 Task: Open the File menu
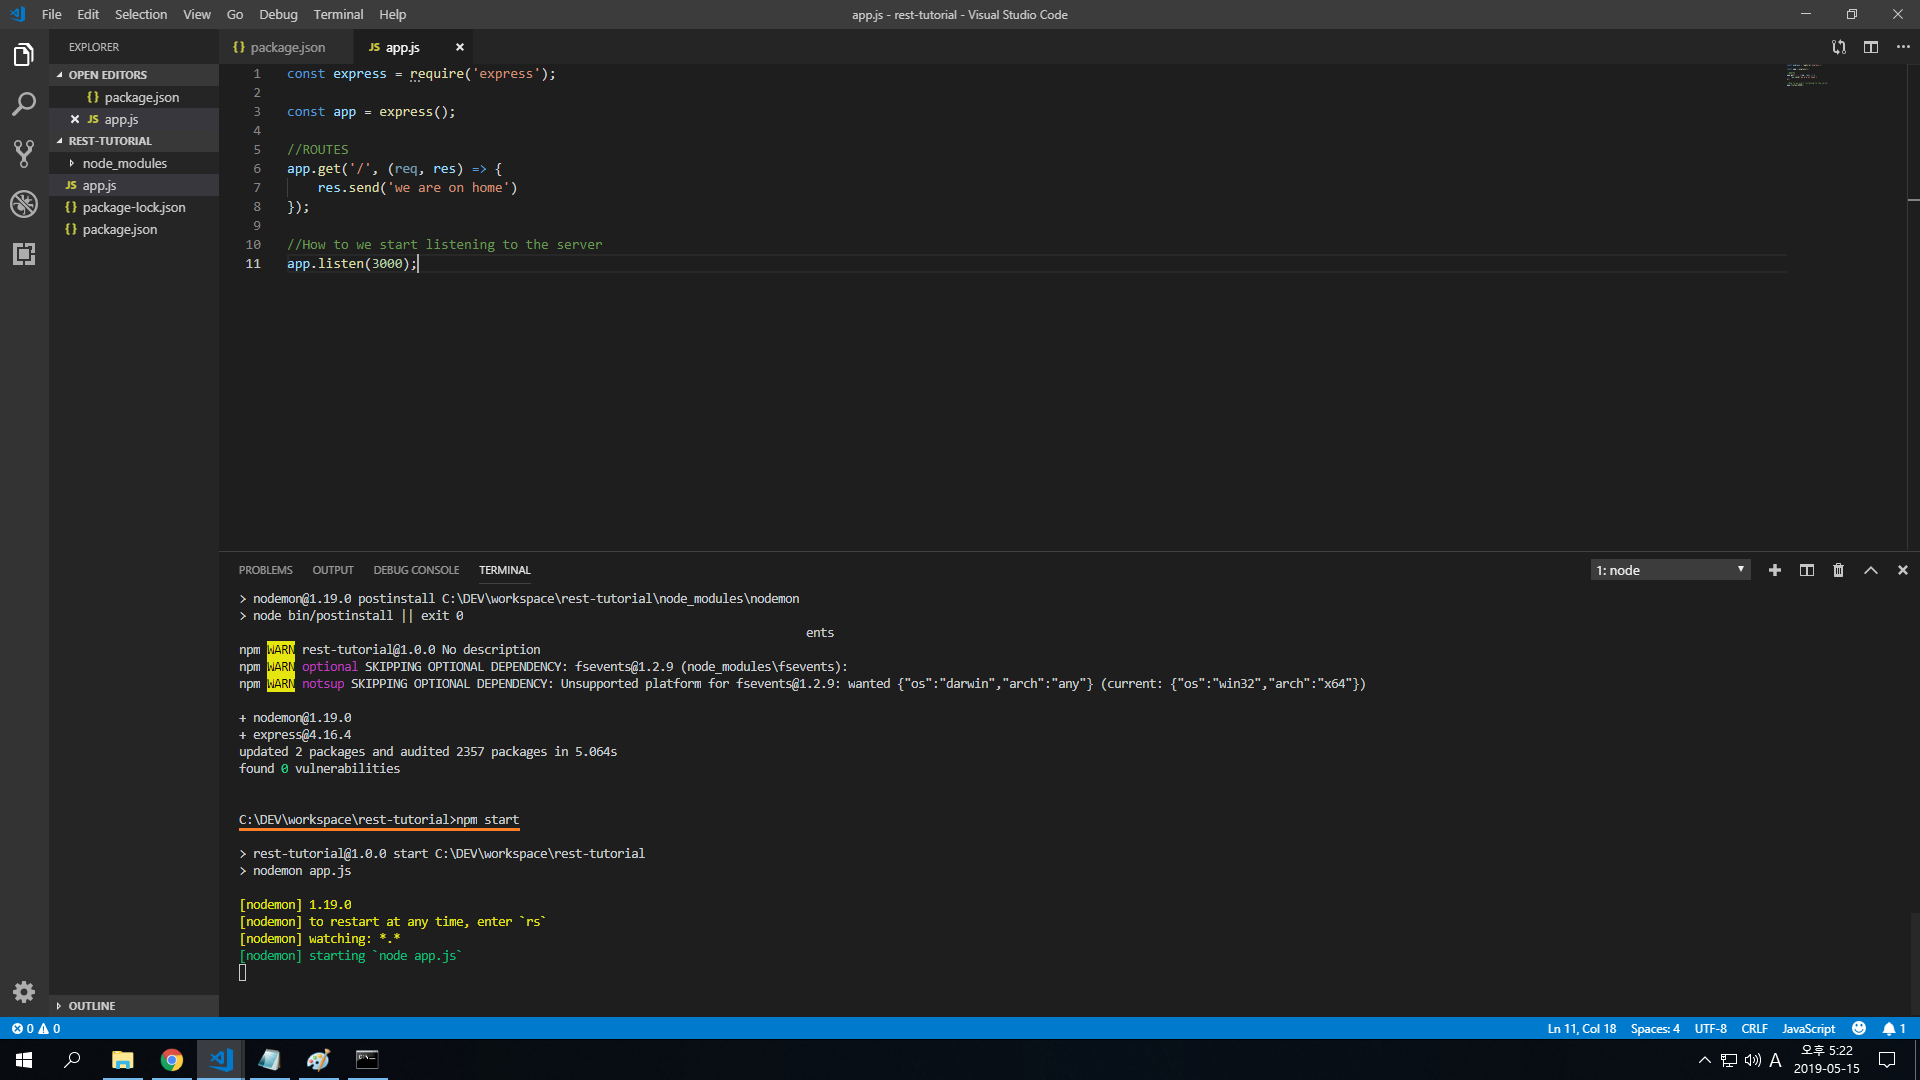pos(52,14)
